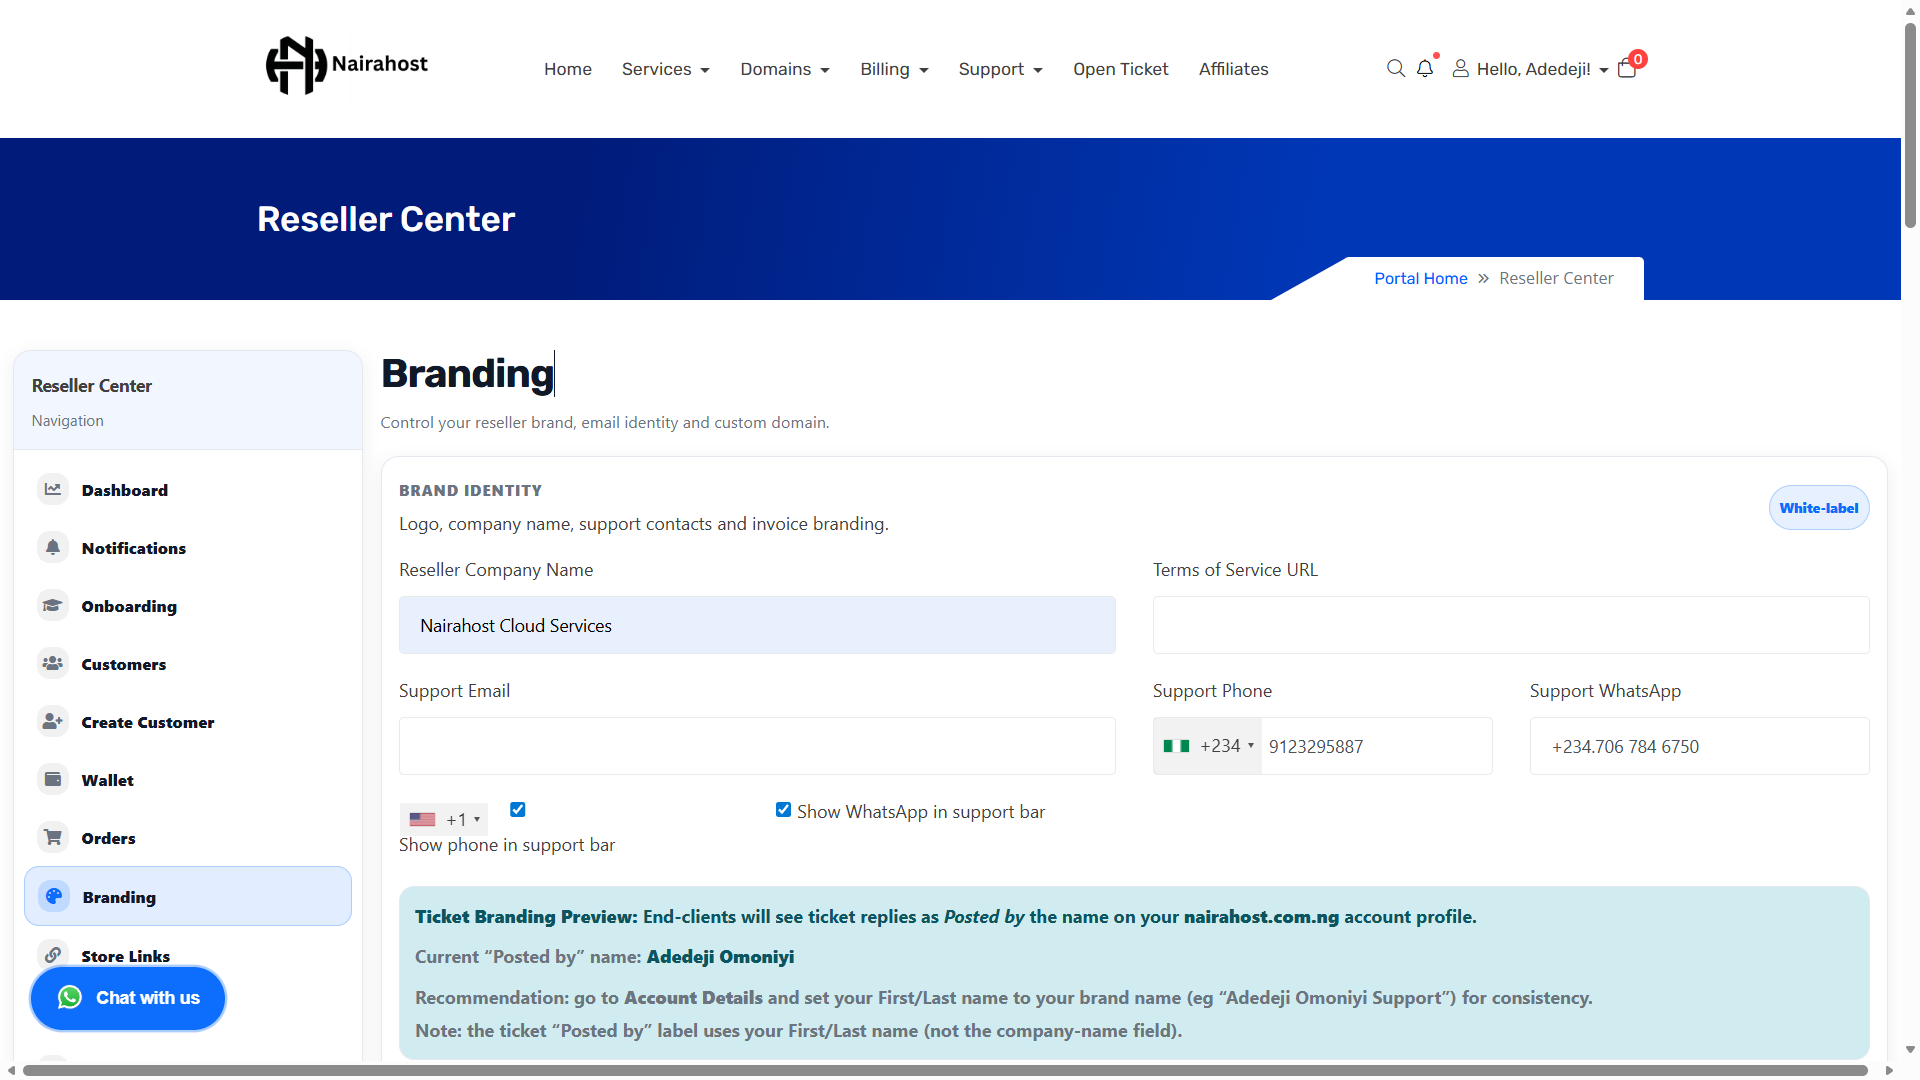1920x1080 pixels.
Task: Click the Branding palette icon
Action: point(54,897)
